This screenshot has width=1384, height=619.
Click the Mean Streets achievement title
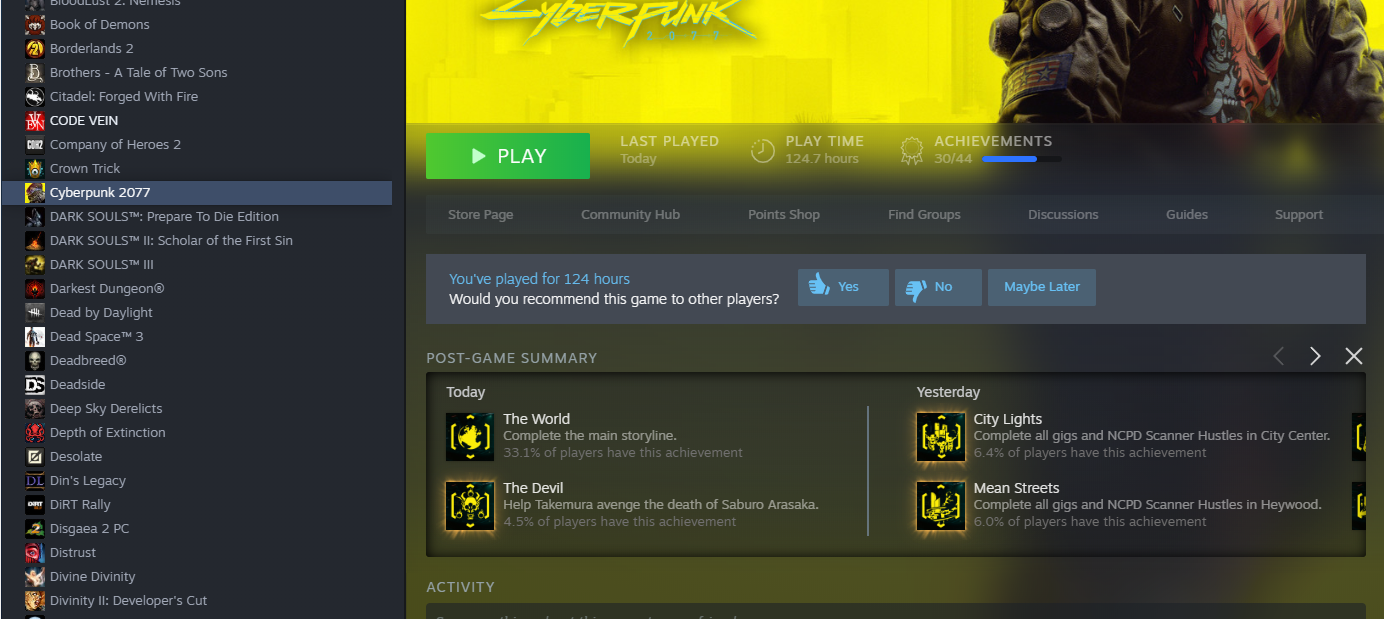click(x=1017, y=488)
